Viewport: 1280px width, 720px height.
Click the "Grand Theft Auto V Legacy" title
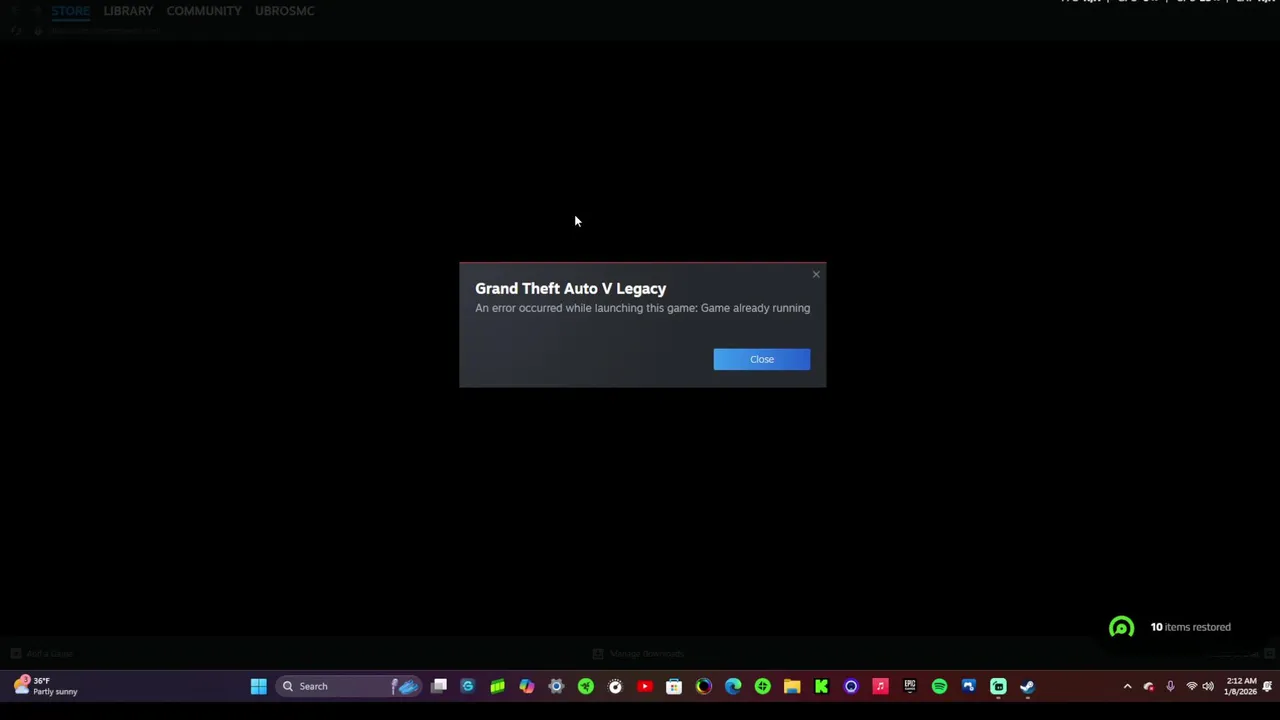(570, 288)
